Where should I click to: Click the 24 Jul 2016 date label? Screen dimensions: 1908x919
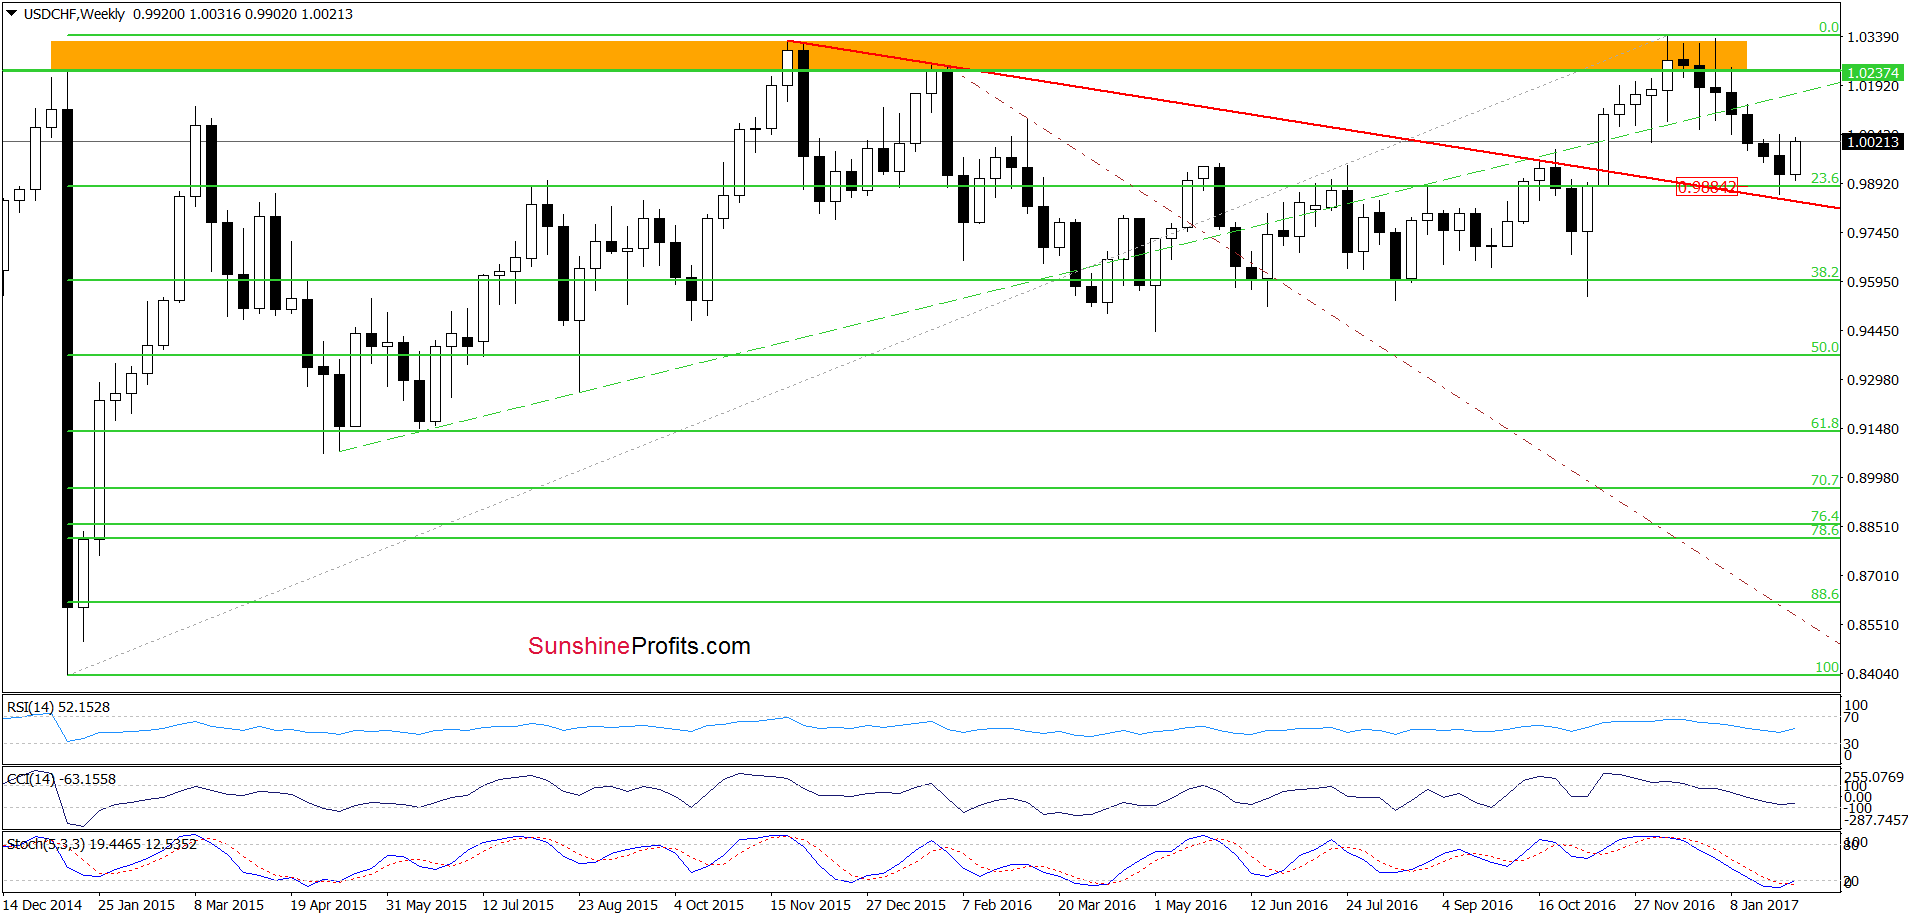coord(1382,905)
